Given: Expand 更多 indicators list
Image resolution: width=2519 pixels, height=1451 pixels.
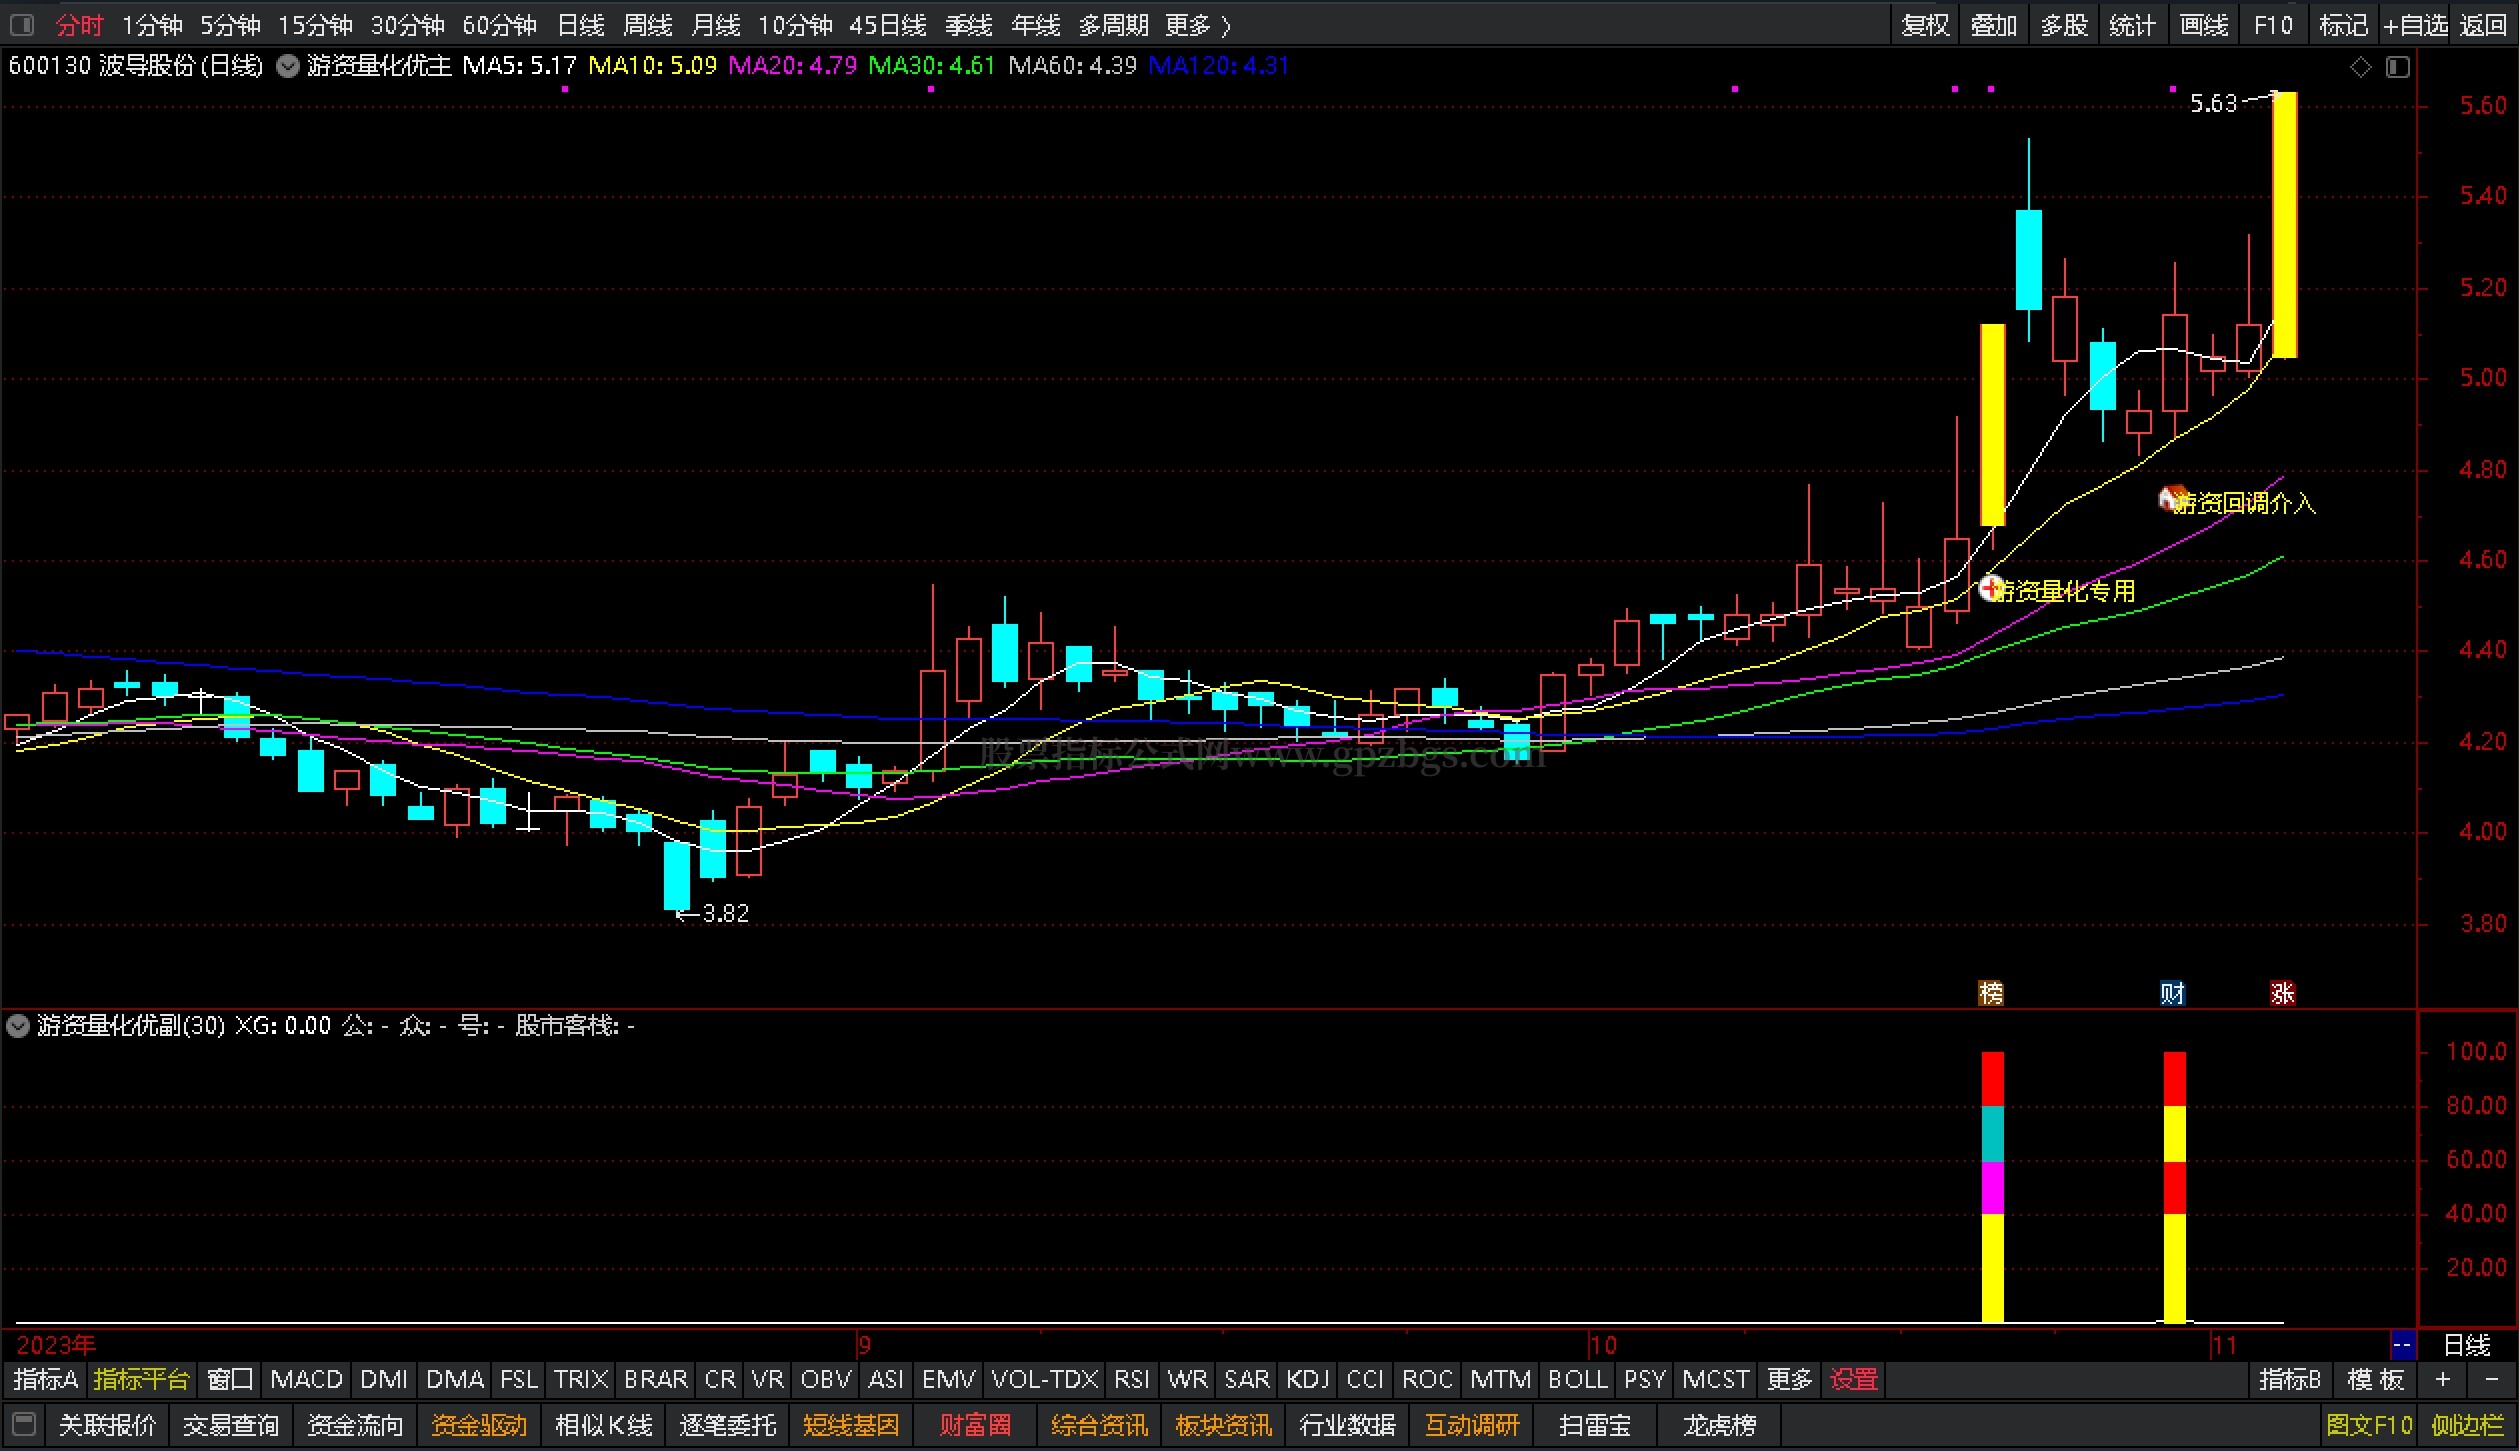Looking at the screenshot, I should pos(1789,1380).
